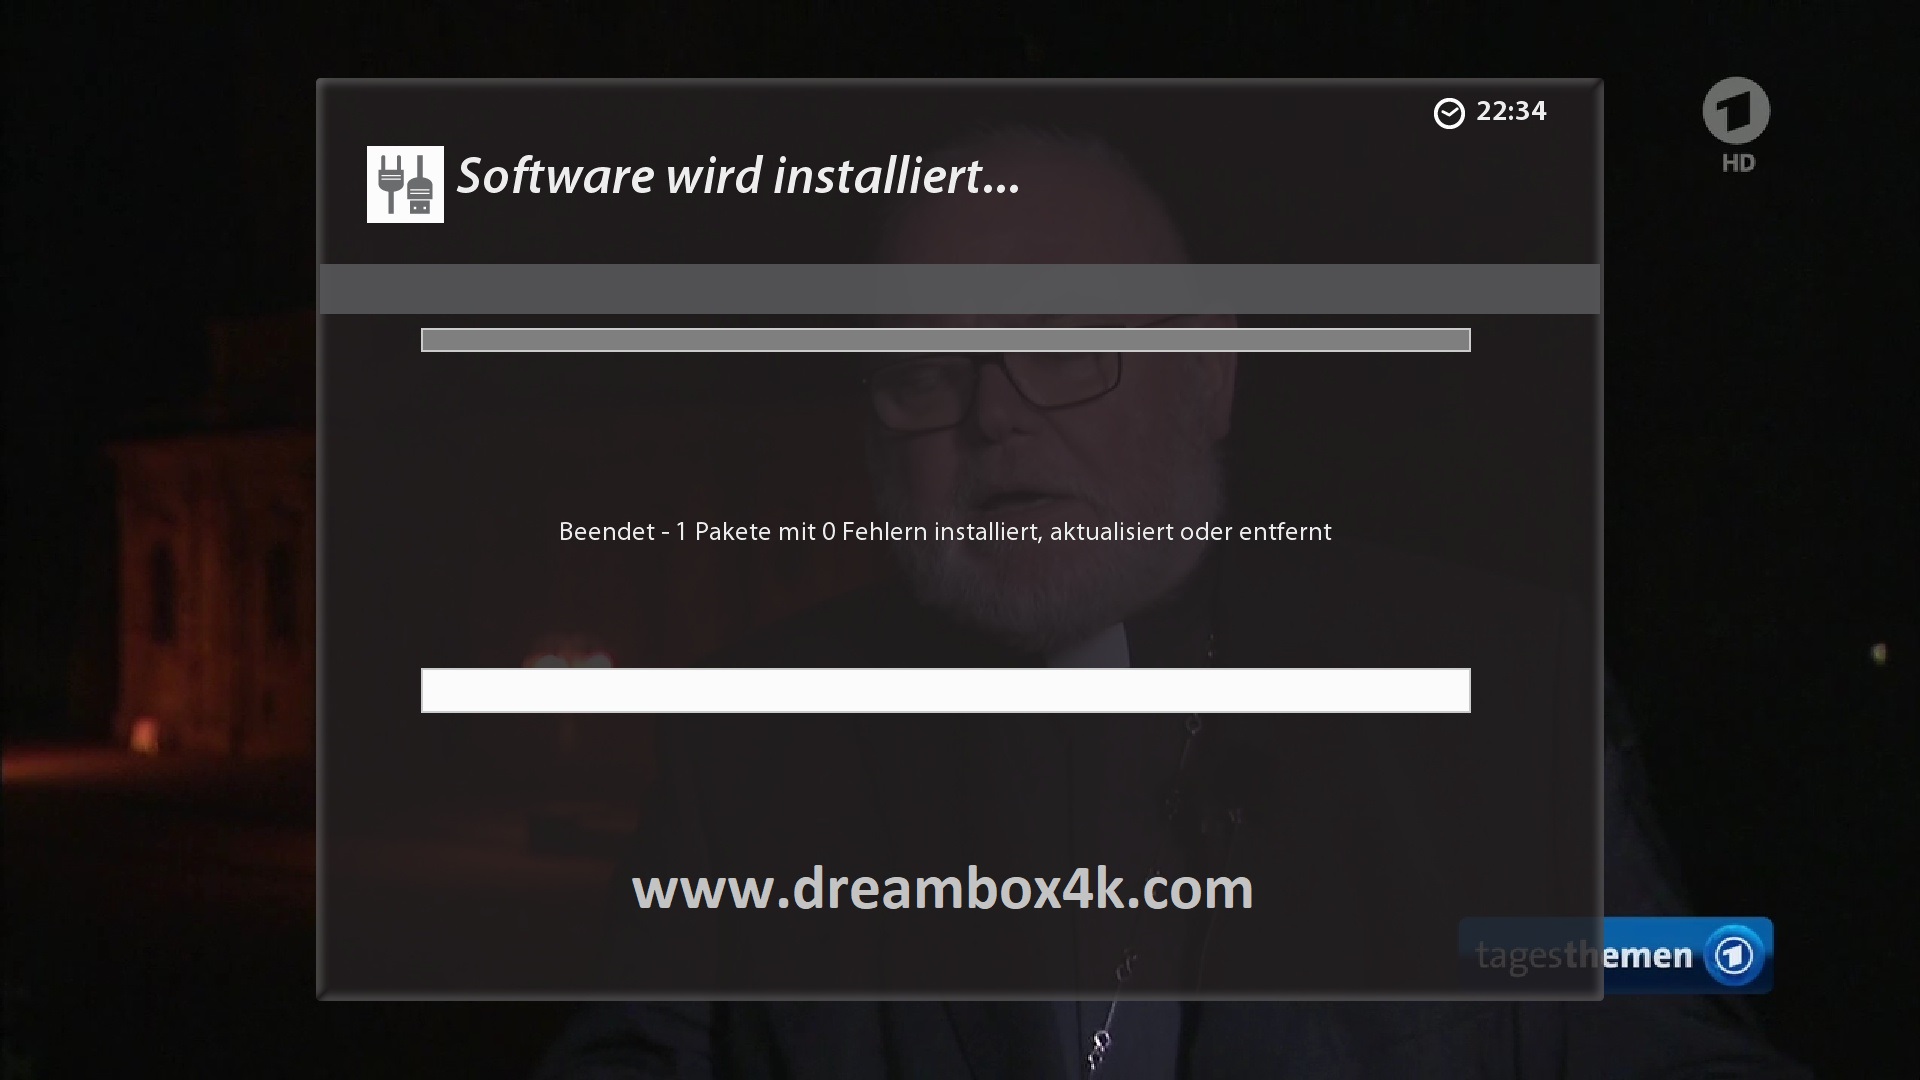Click the Das Erste HD channel logo
Viewport: 1920px width, 1080px height.
click(1737, 125)
